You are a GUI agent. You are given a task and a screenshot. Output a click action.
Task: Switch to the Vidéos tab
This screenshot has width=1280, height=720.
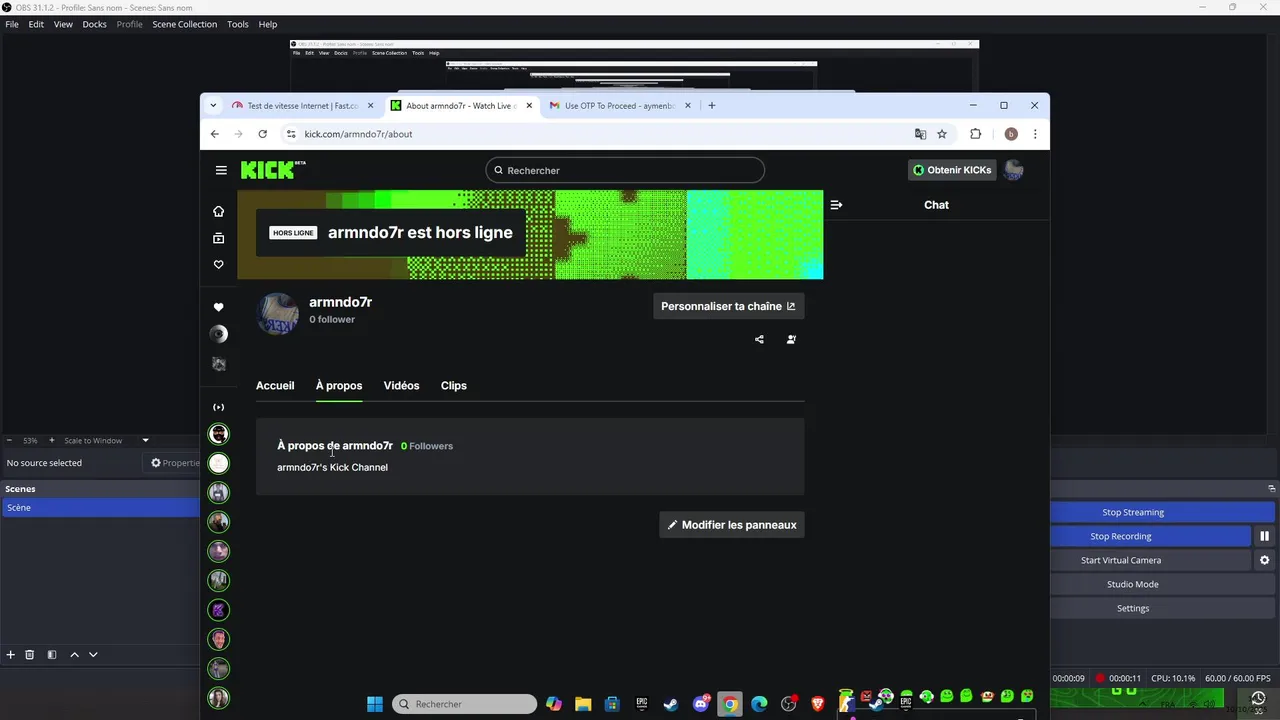401,385
